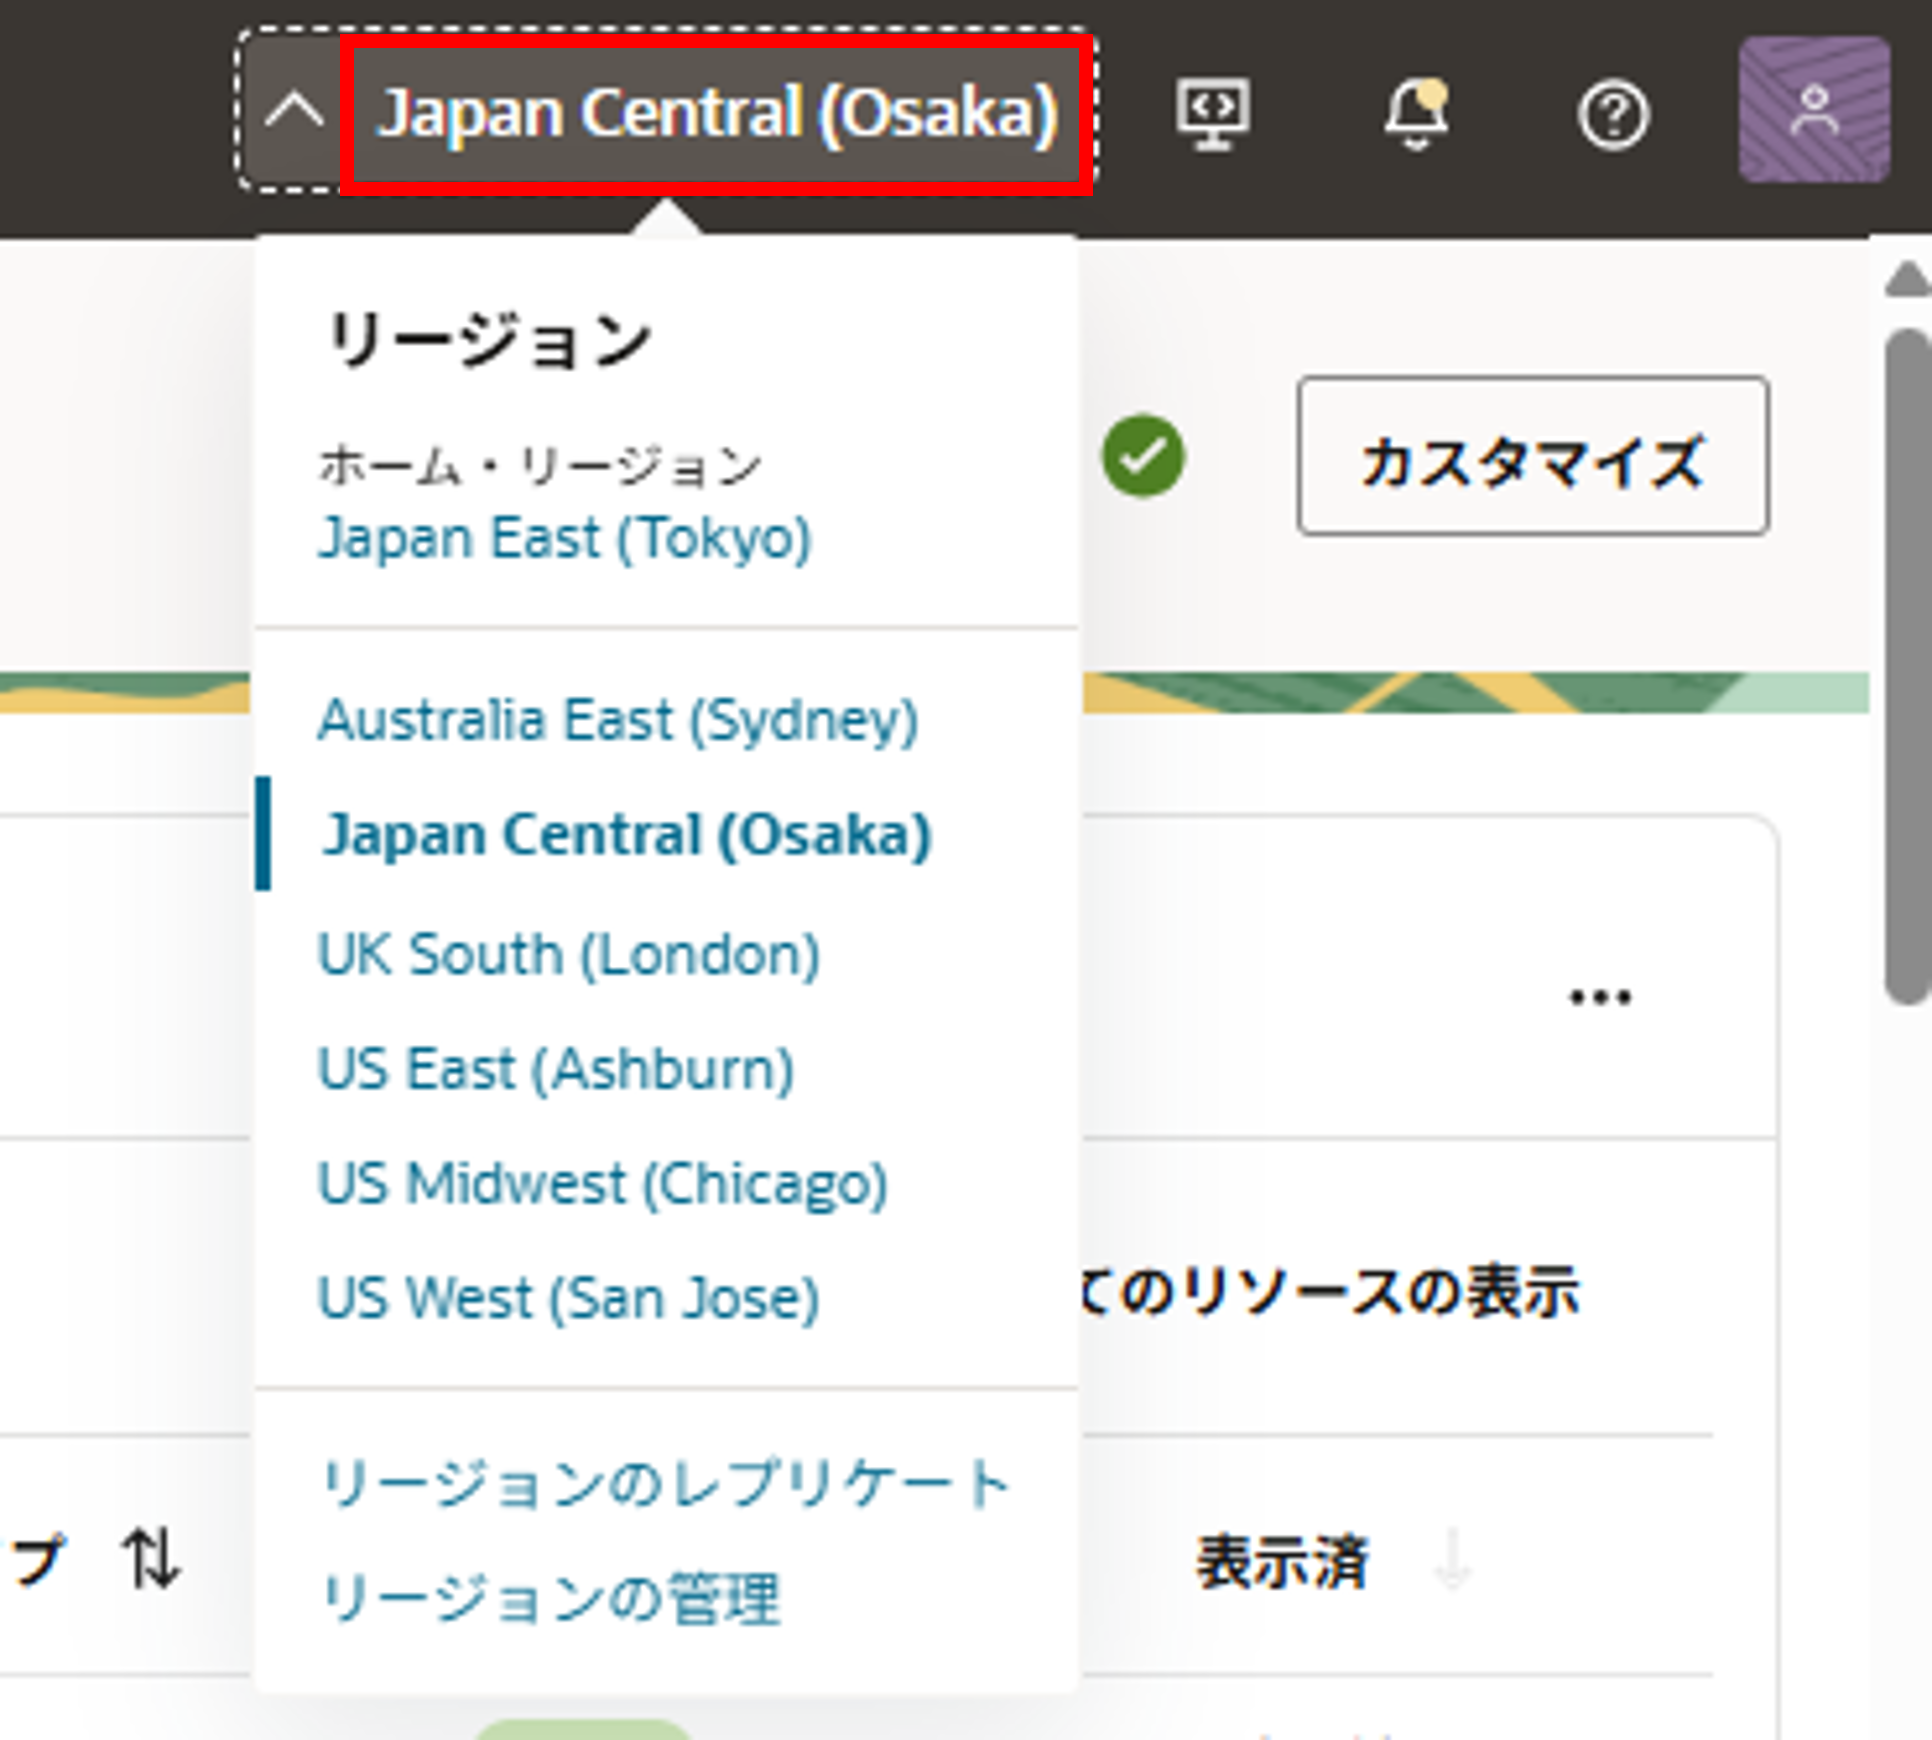Image resolution: width=1932 pixels, height=1740 pixels.
Task: Open リージョンのレプリケート link
Action: pyautogui.click(x=664, y=1483)
